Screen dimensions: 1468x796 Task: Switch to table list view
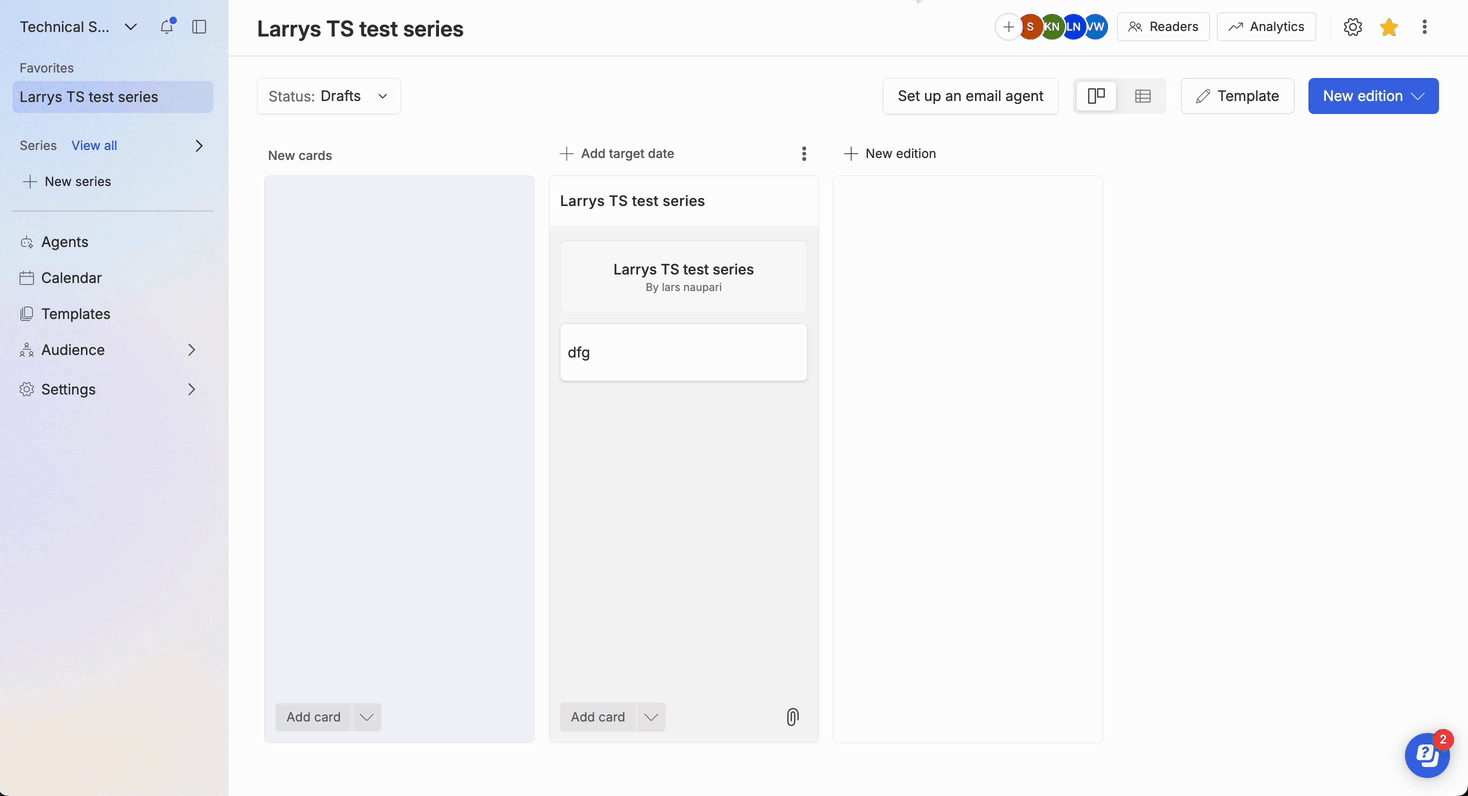[x=1143, y=96]
